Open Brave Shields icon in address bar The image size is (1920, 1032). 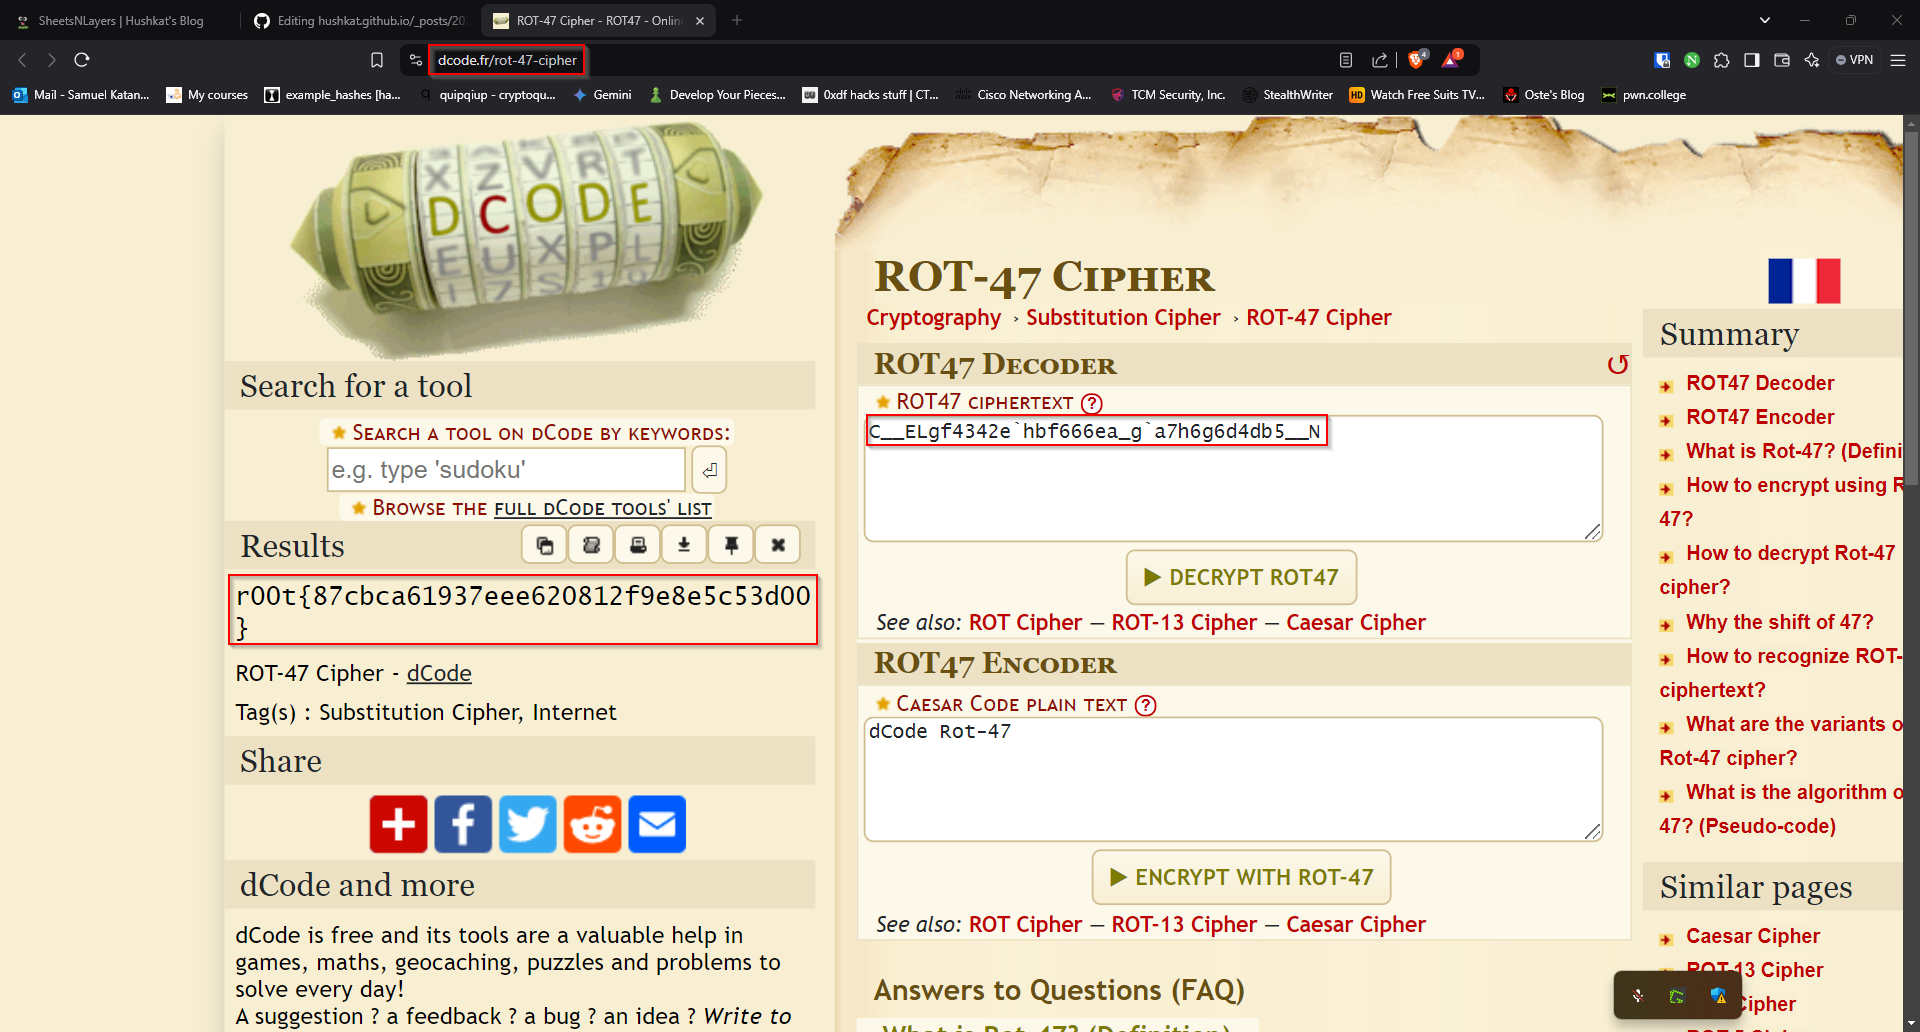pos(1416,60)
